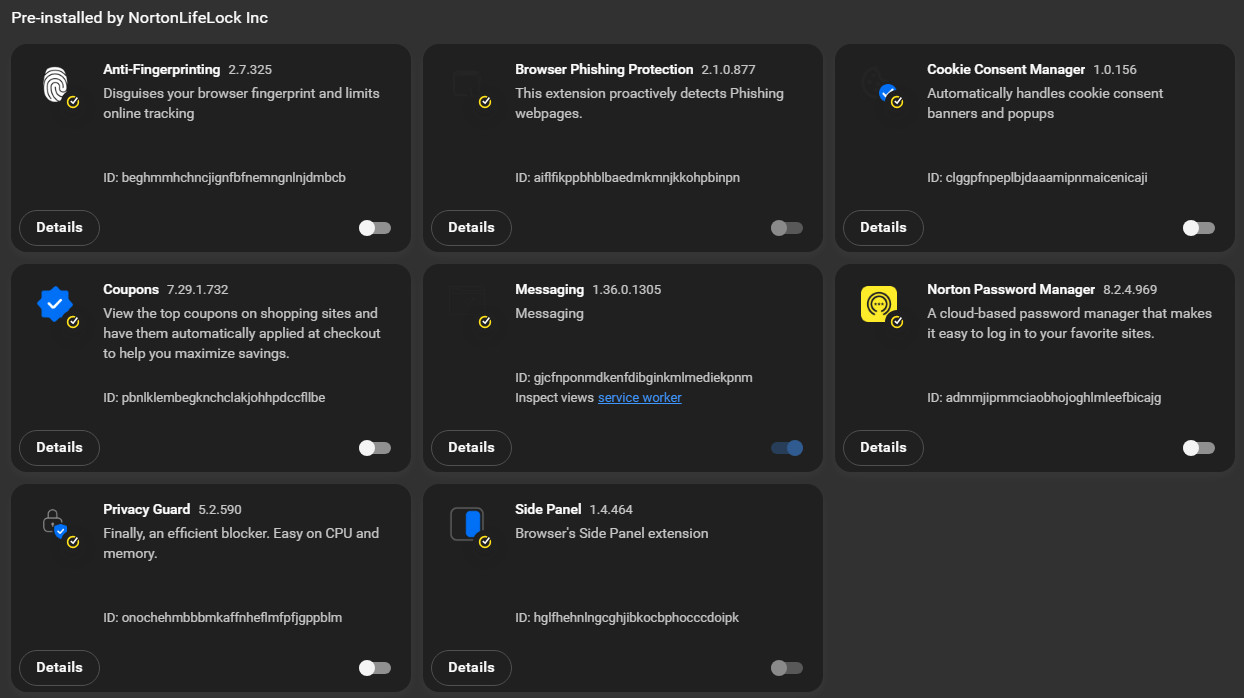Image resolution: width=1244 pixels, height=698 pixels.
Task: Click the Coupons blue badge icon
Action: tap(56, 304)
